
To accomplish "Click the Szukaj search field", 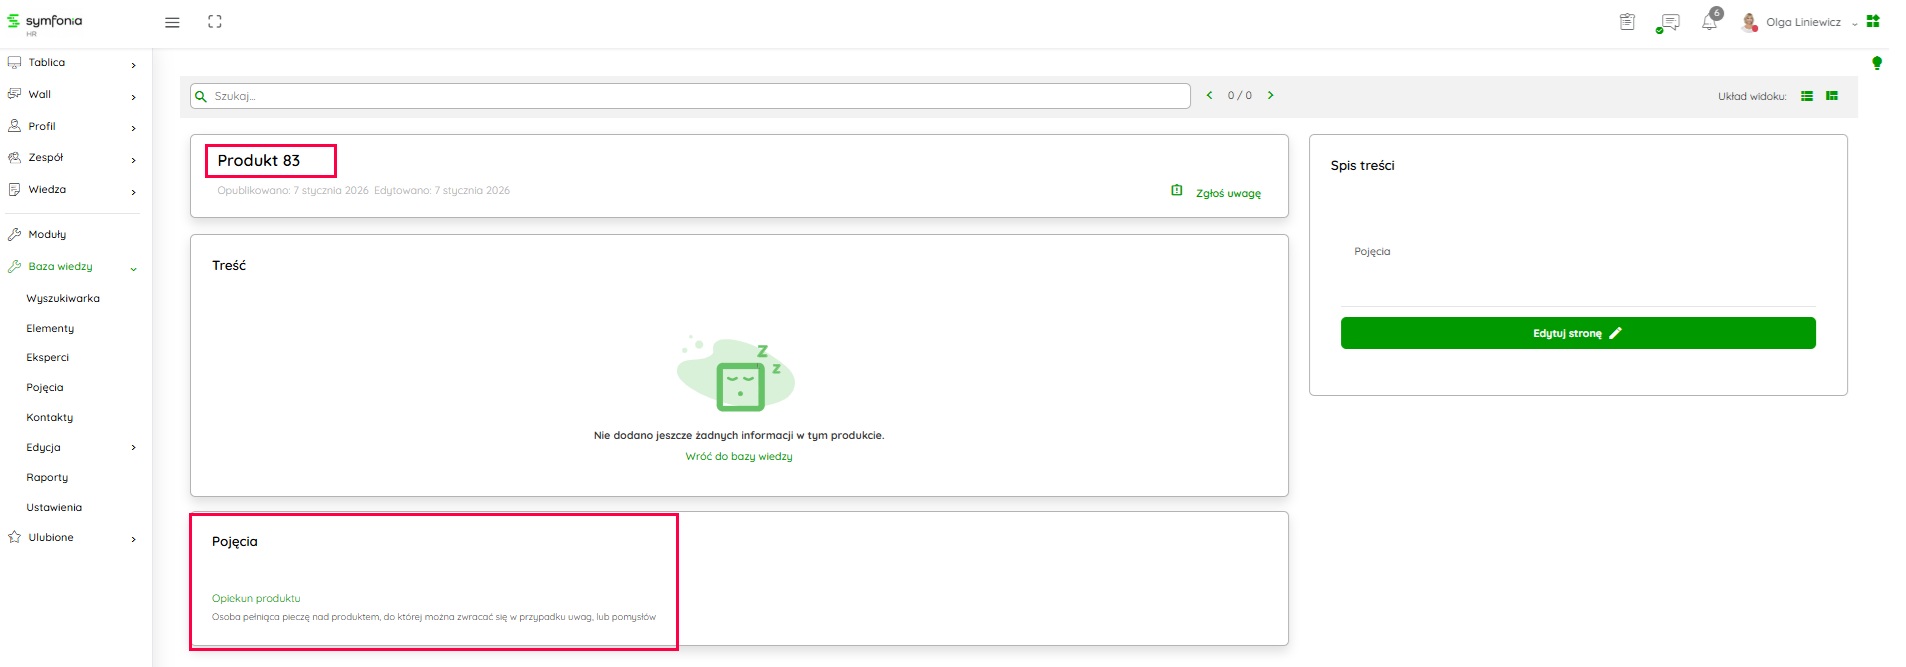I will [x=690, y=96].
